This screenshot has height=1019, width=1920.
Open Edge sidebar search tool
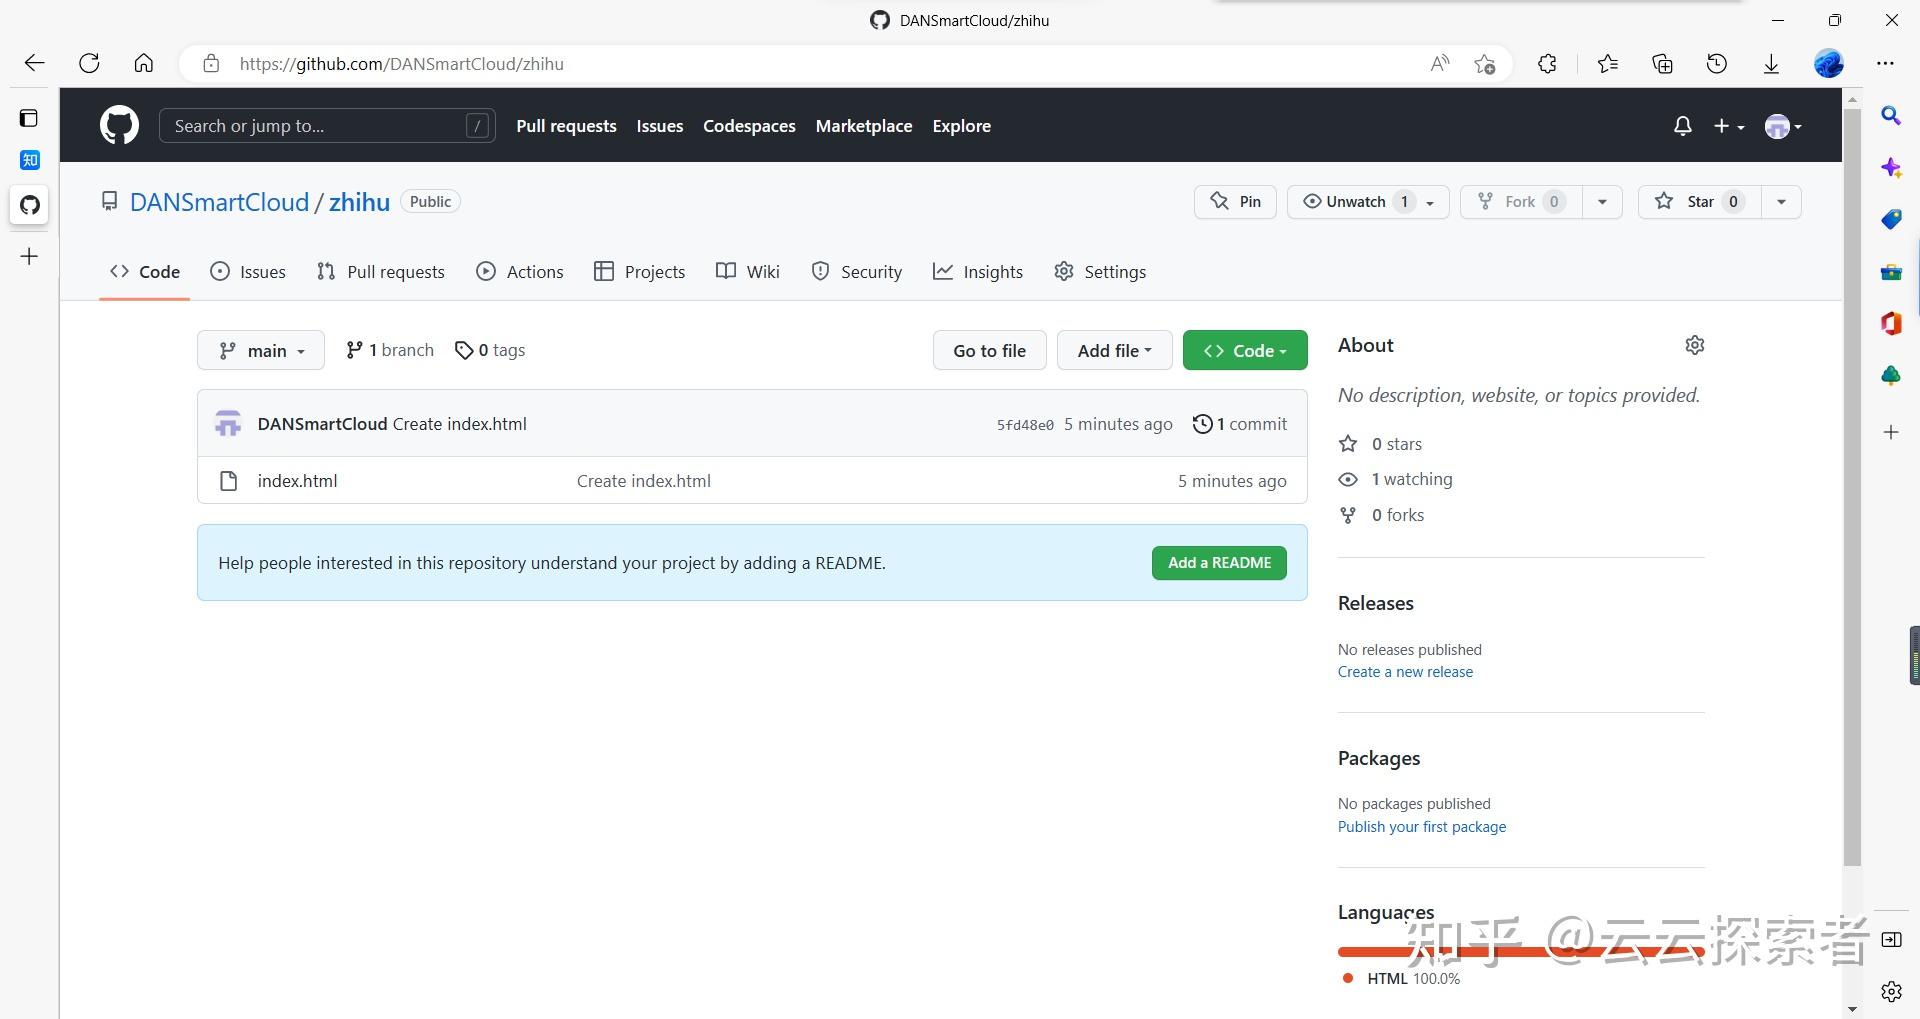tap(1891, 116)
